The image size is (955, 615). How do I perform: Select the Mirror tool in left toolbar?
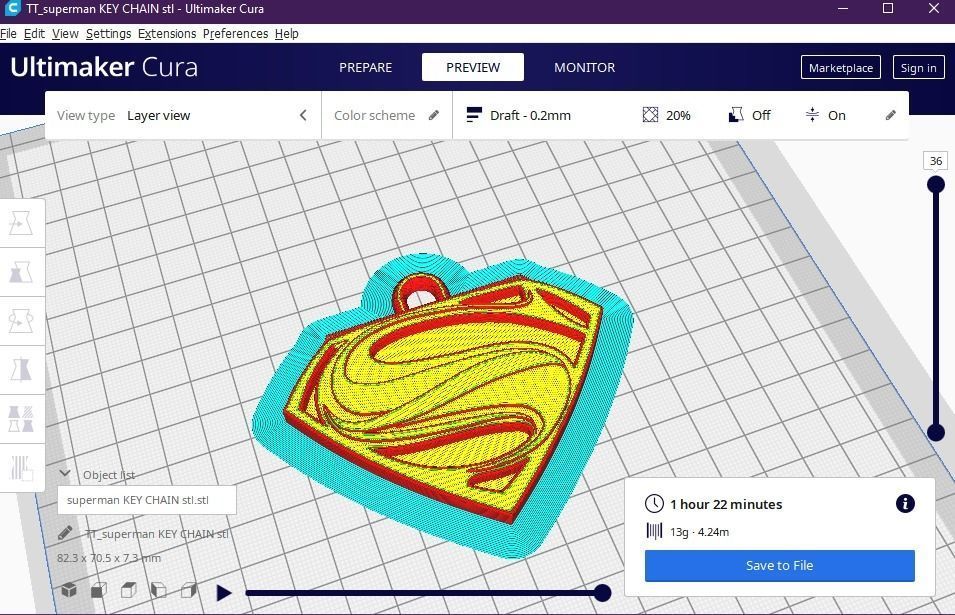coord(21,370)
